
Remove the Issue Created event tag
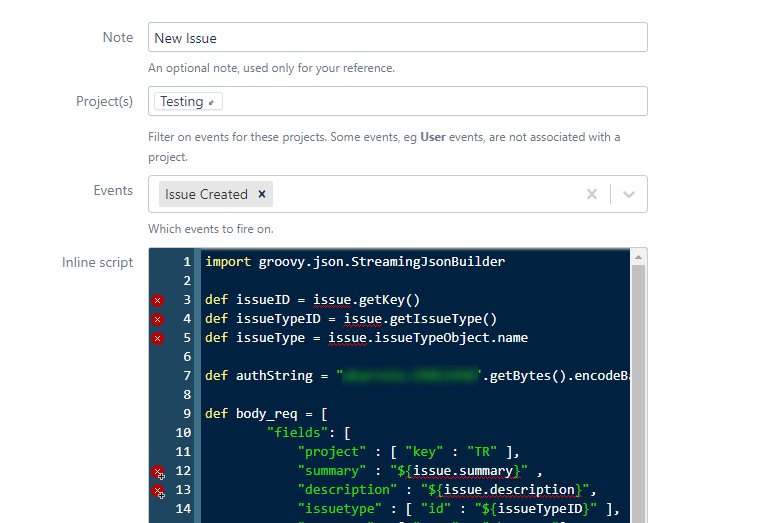(x=262, y=194)
